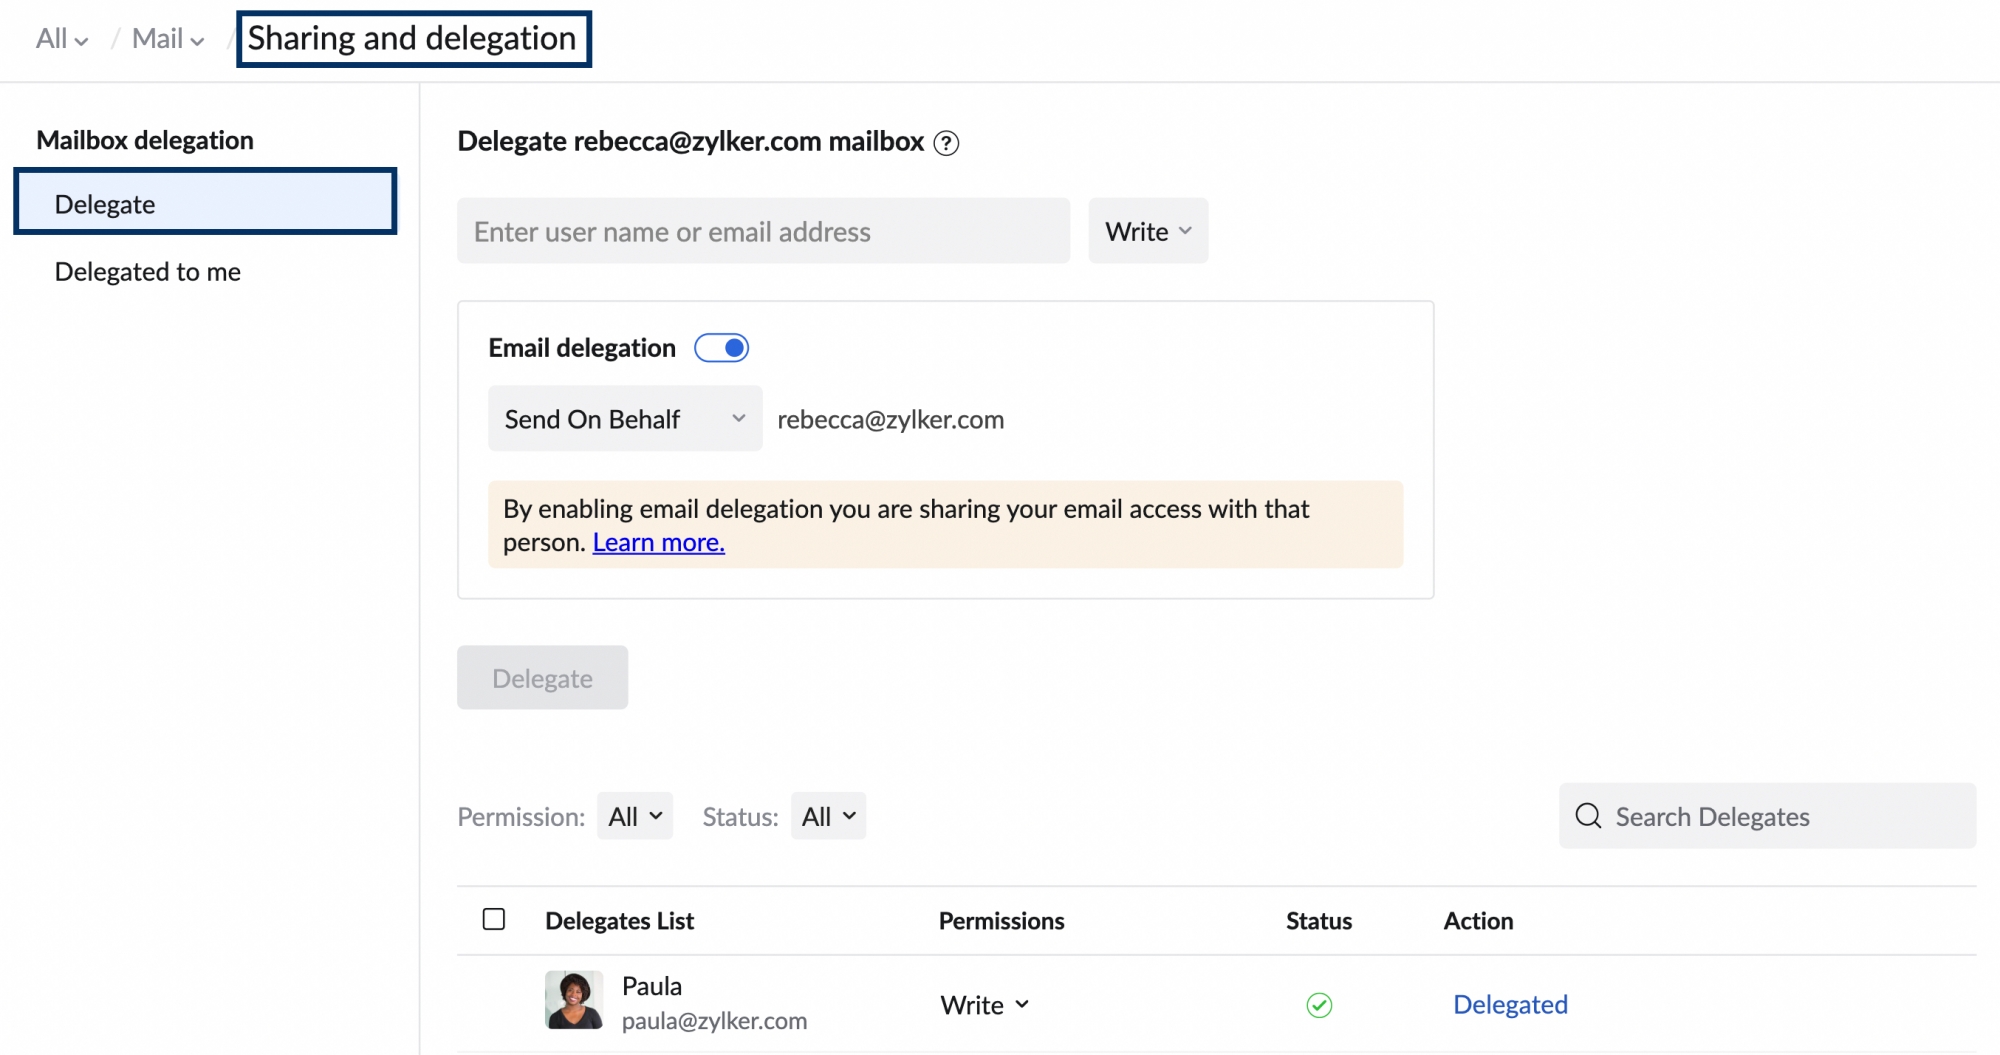
Task: Open the Write permission dropdown
Action: (x=1148, y=231)
